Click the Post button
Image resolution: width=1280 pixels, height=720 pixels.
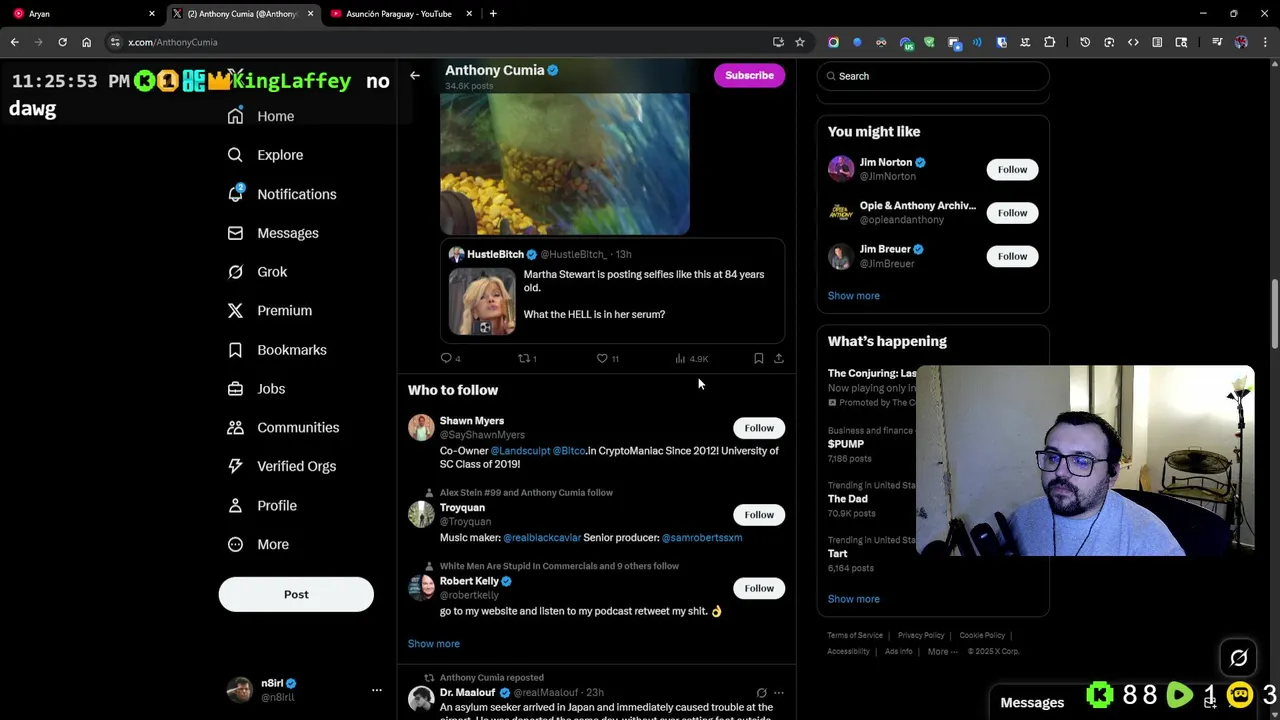[x=296, y=594]
